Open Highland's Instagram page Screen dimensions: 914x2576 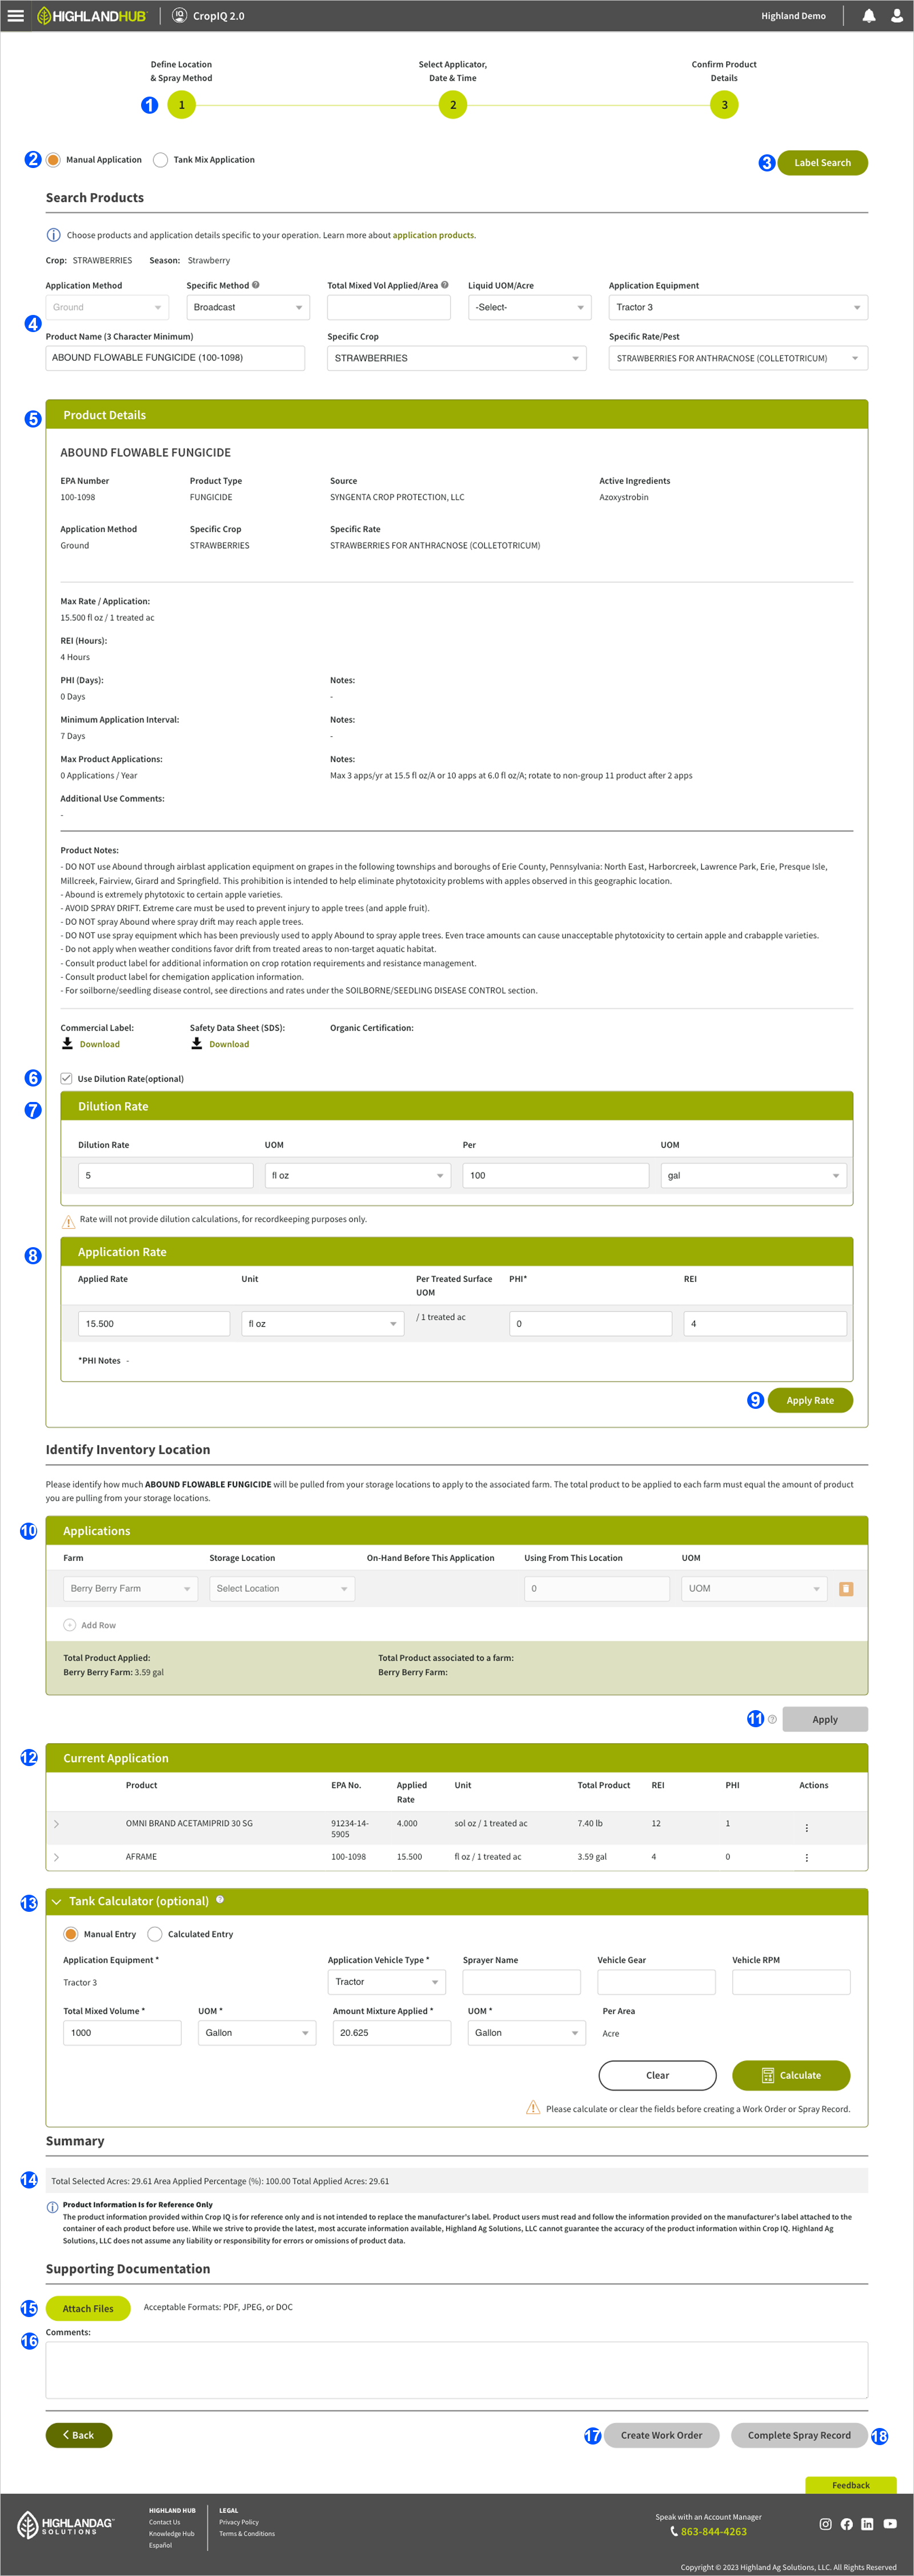825,2524
